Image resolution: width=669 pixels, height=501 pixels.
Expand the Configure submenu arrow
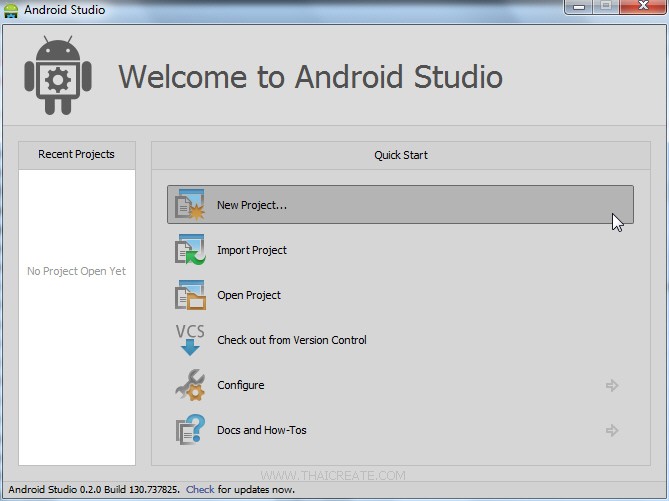point(612,385)
